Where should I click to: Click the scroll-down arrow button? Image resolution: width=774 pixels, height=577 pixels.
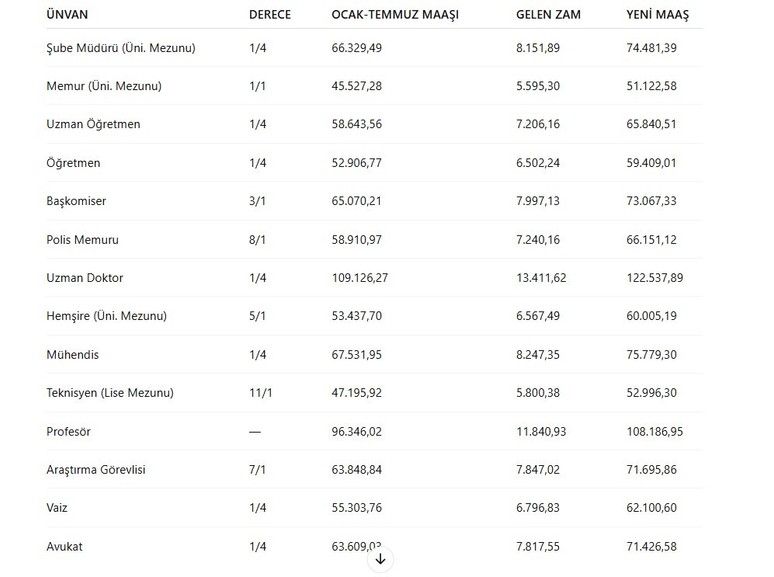coord(380,559)
